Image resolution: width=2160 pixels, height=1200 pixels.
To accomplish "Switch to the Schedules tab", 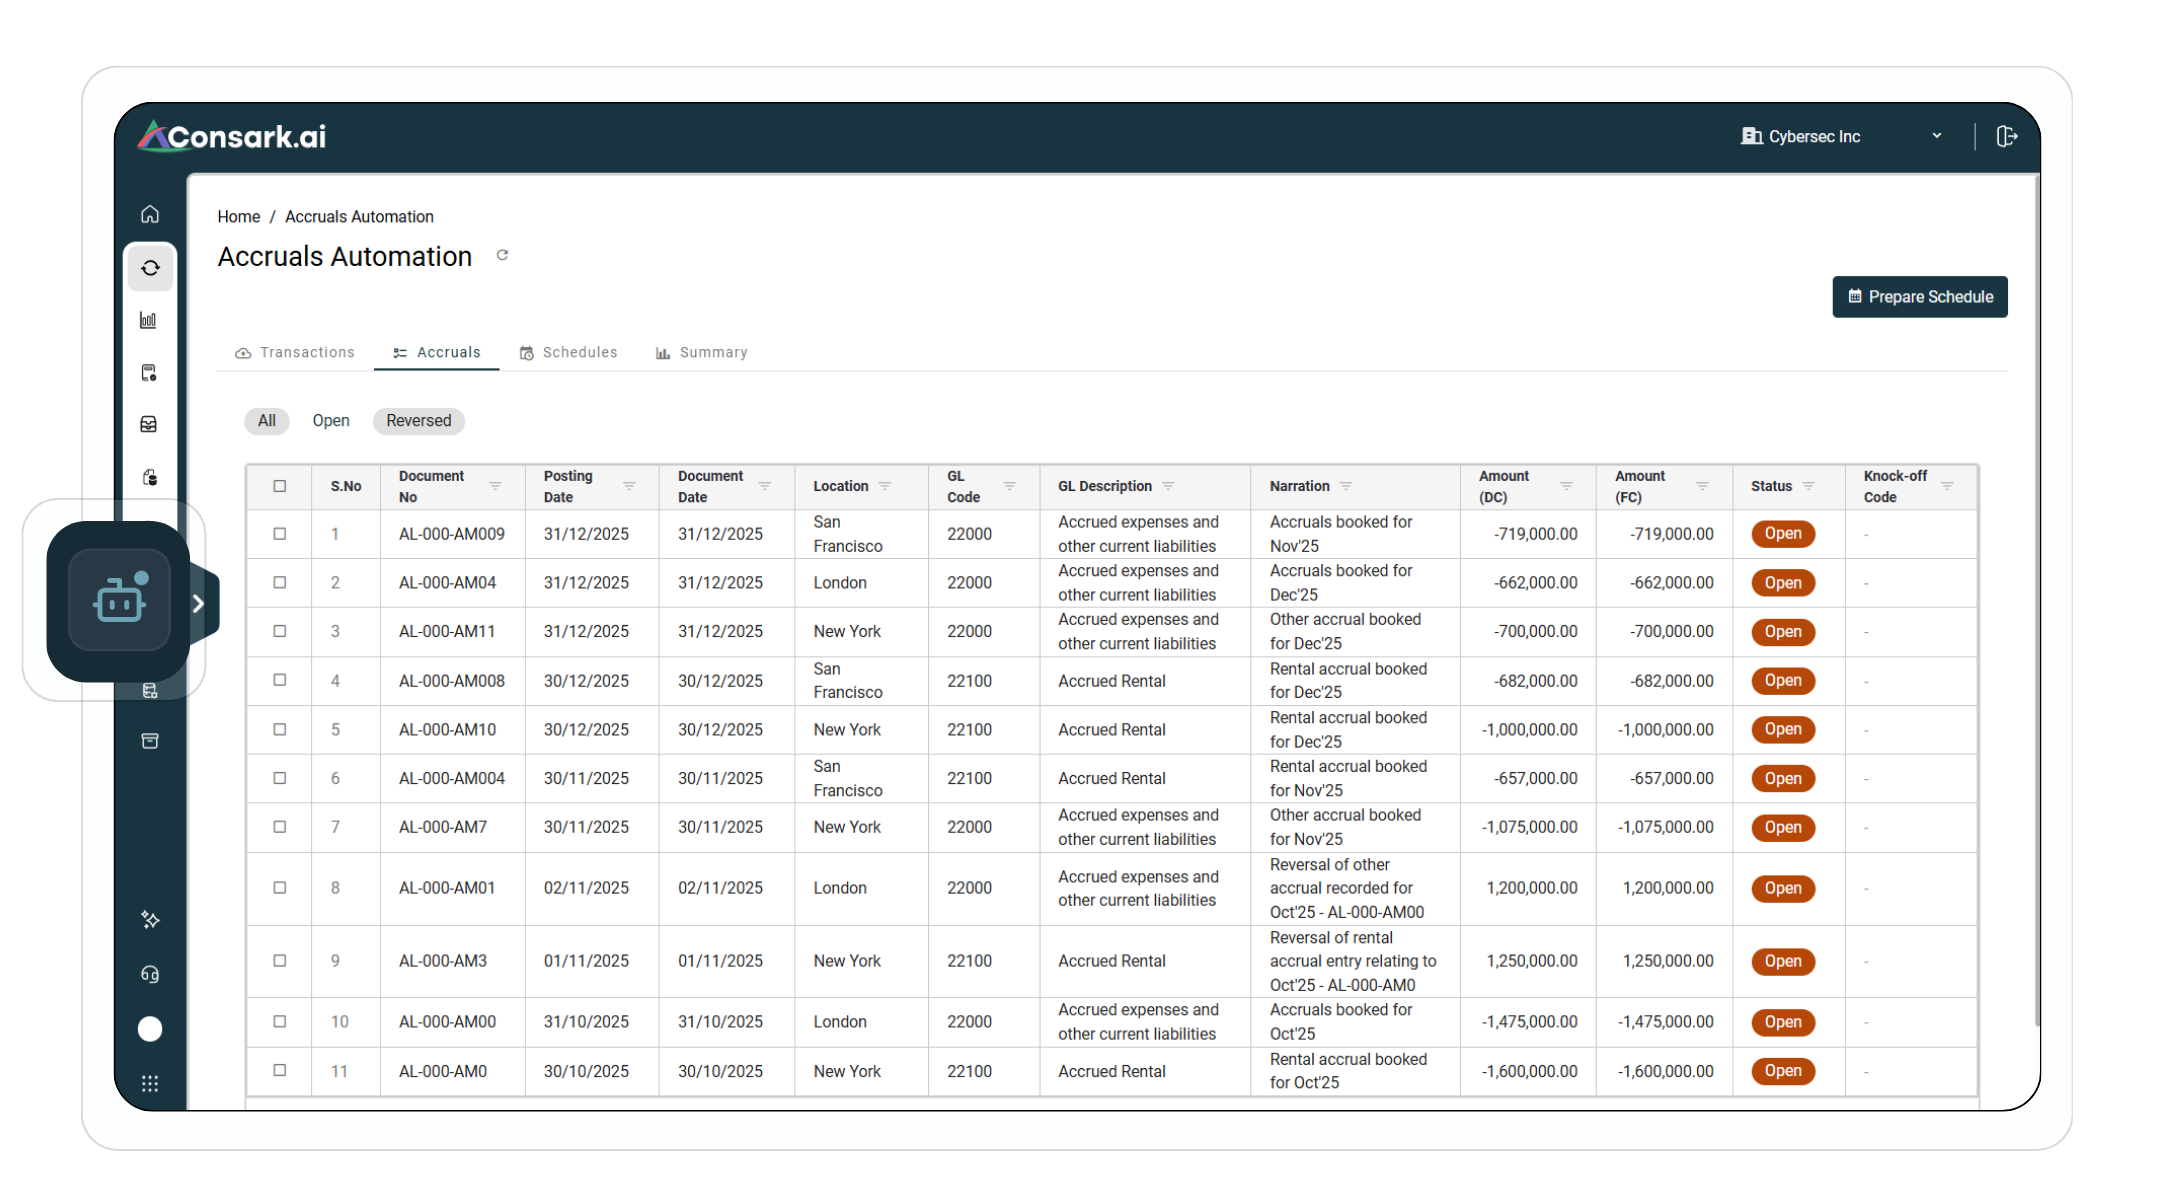I will coord(568,352).
